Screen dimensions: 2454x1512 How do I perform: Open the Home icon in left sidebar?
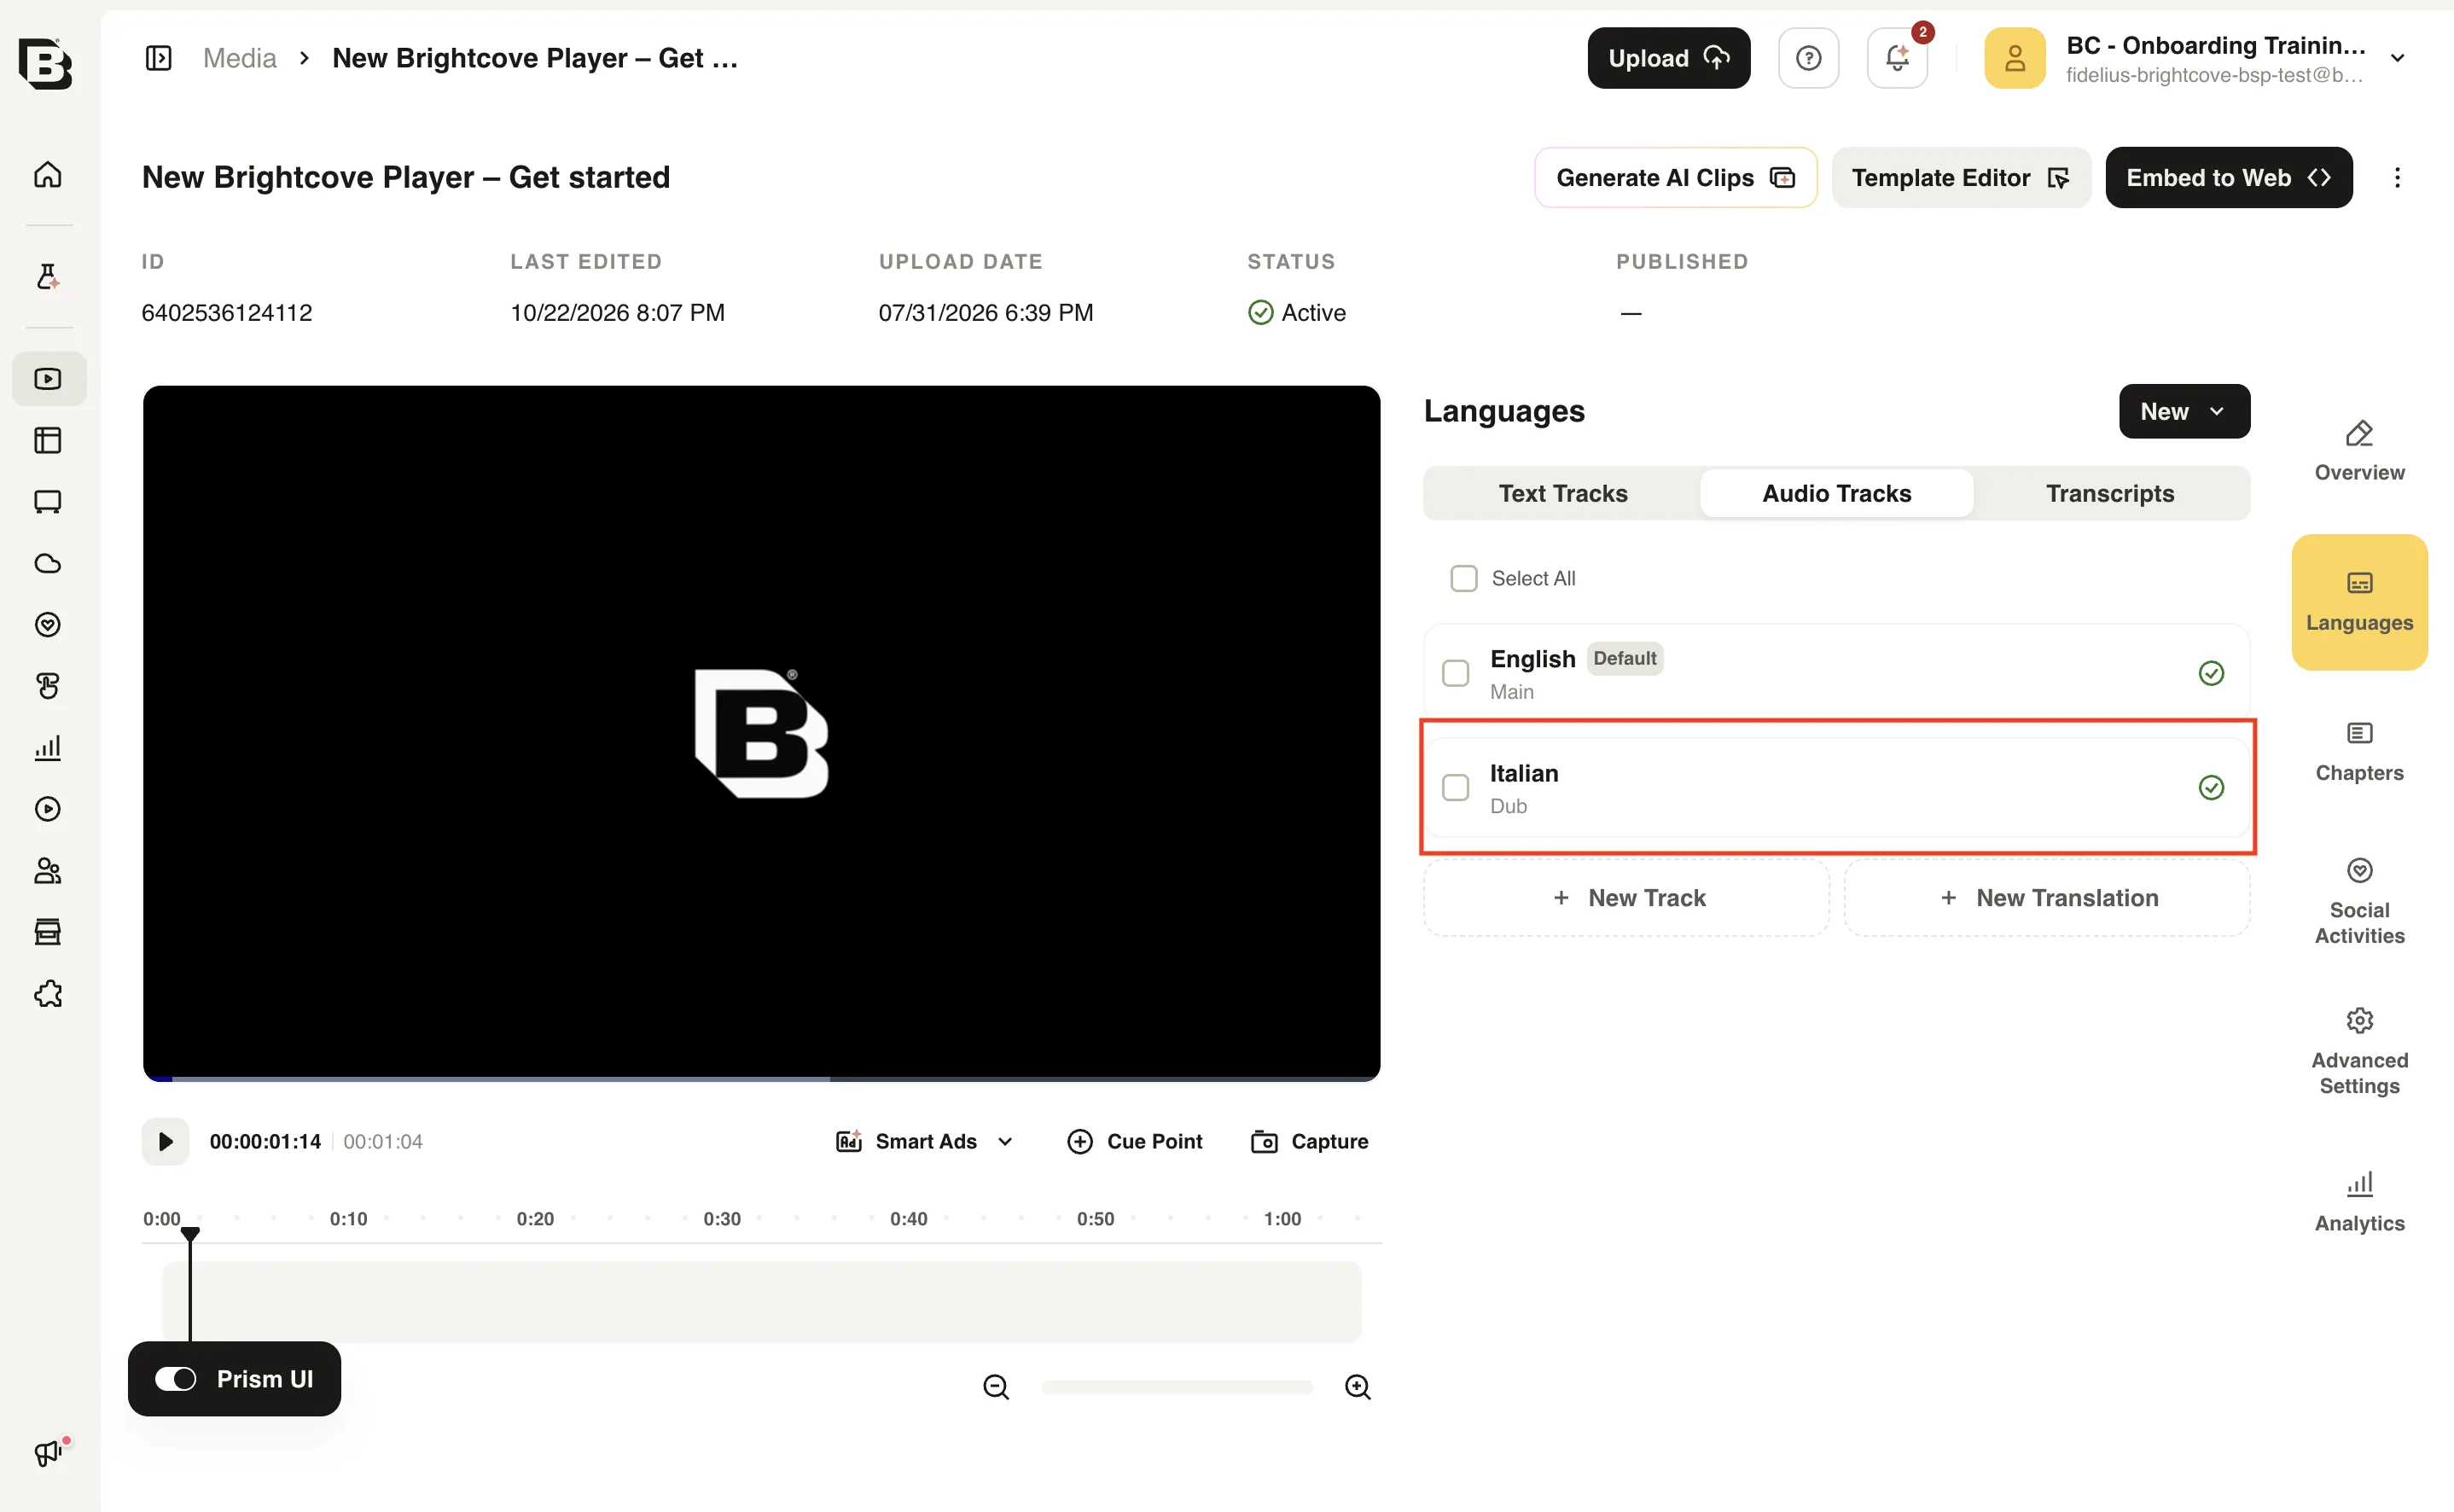pos(48,174)
